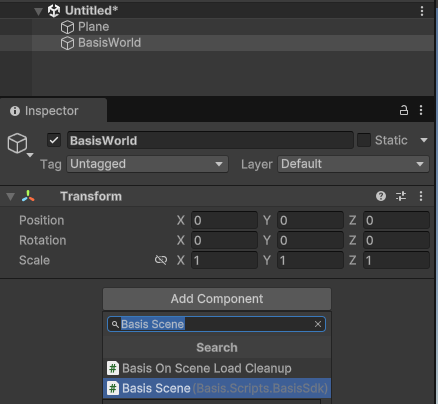Open the Layer dropdown showing Default
Viewport: 438px width, 404px height.
pyautogui.click(x=353, y=164)
